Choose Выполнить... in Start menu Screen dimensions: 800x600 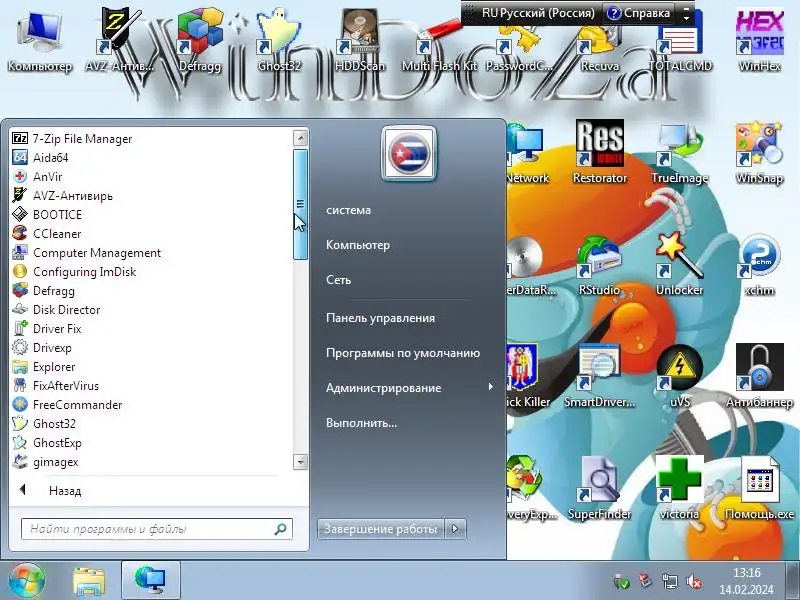[361, 423]
